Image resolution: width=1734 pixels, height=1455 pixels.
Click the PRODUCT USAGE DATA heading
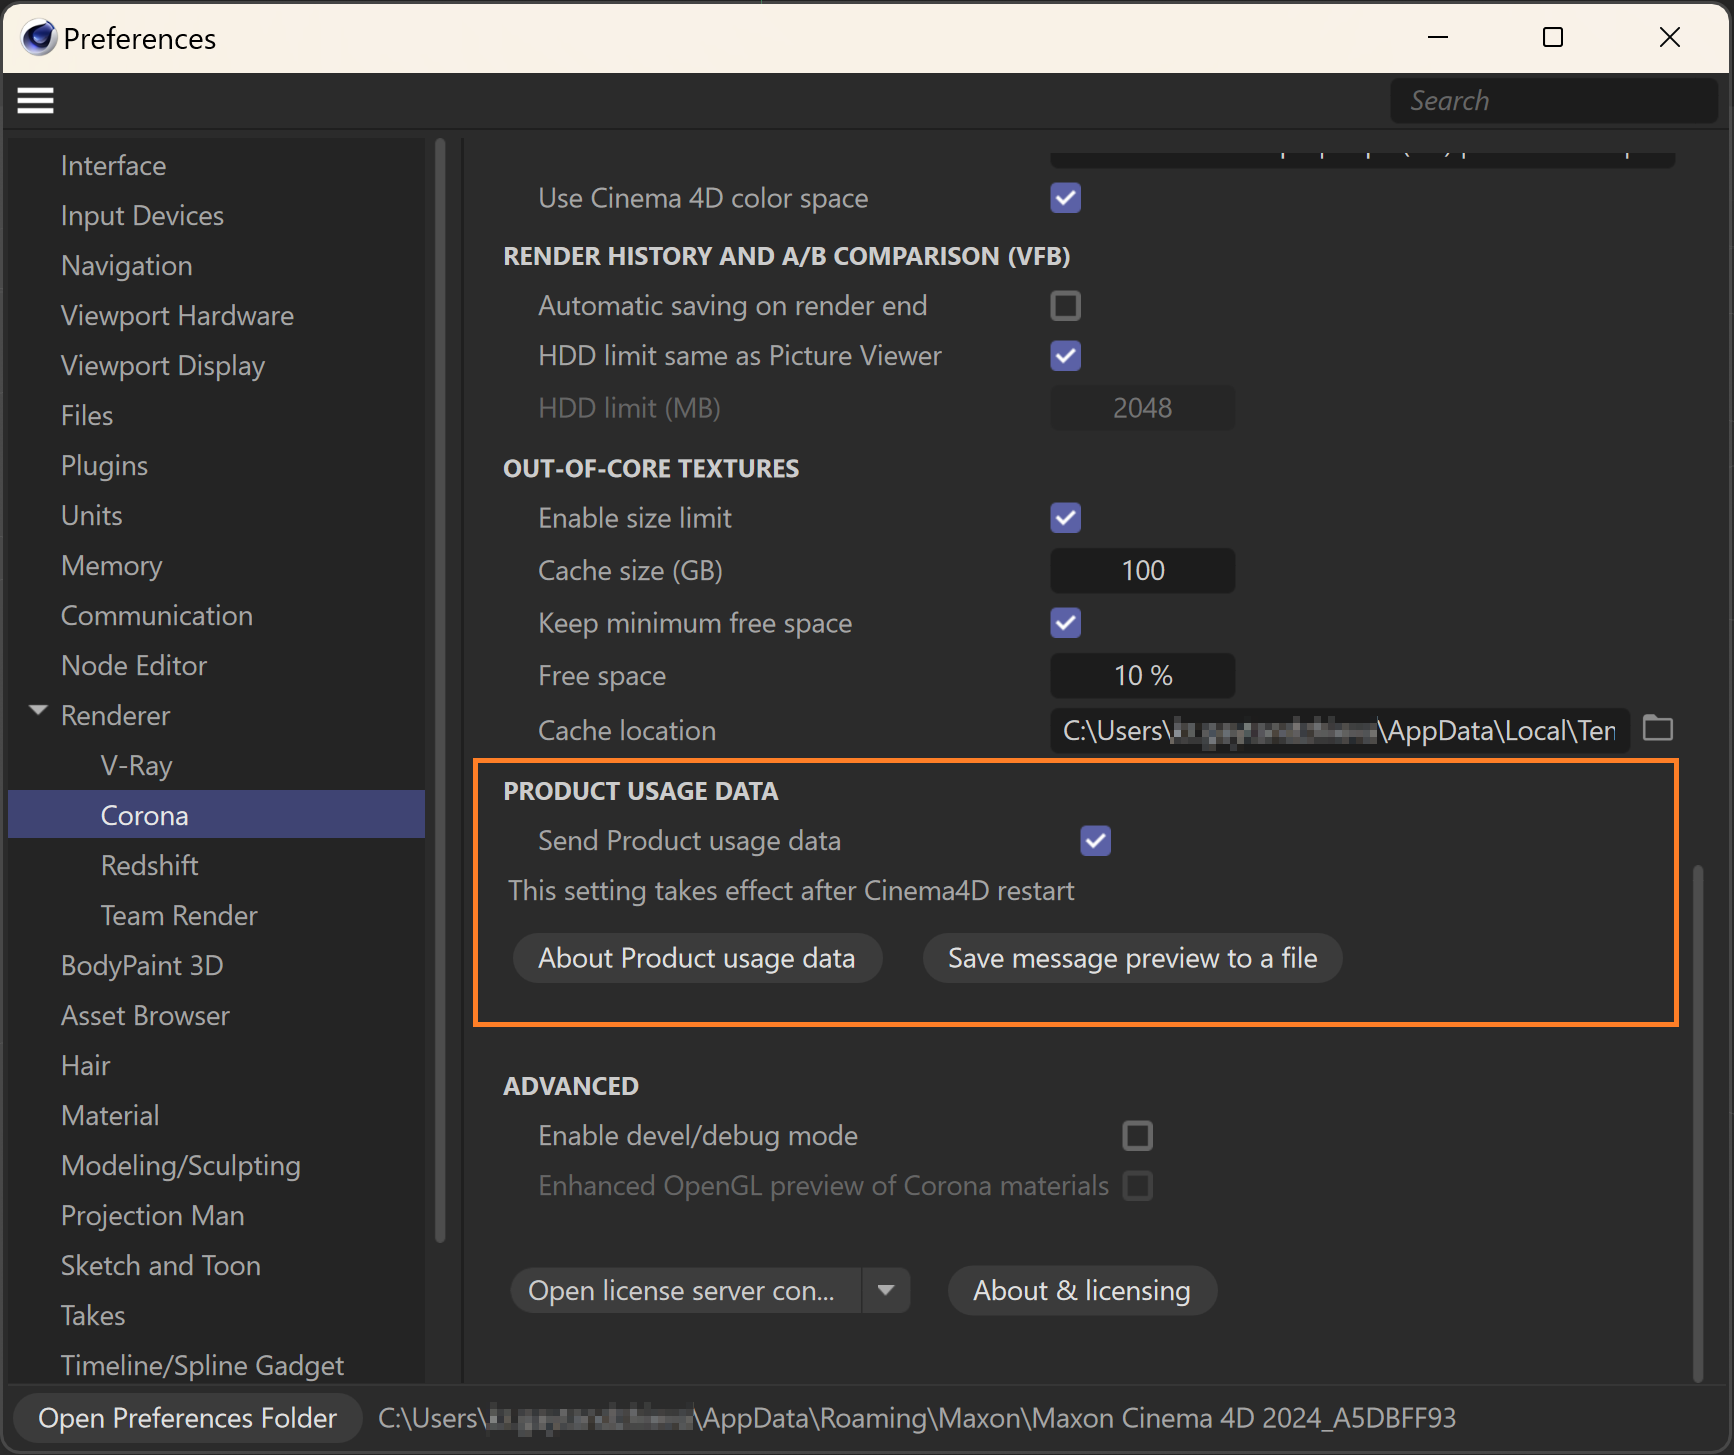(640, 791)
